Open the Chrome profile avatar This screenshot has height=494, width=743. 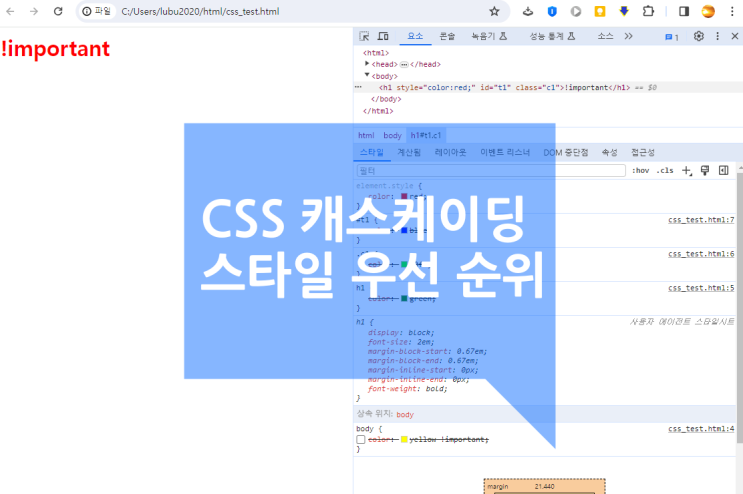point(708,11)
